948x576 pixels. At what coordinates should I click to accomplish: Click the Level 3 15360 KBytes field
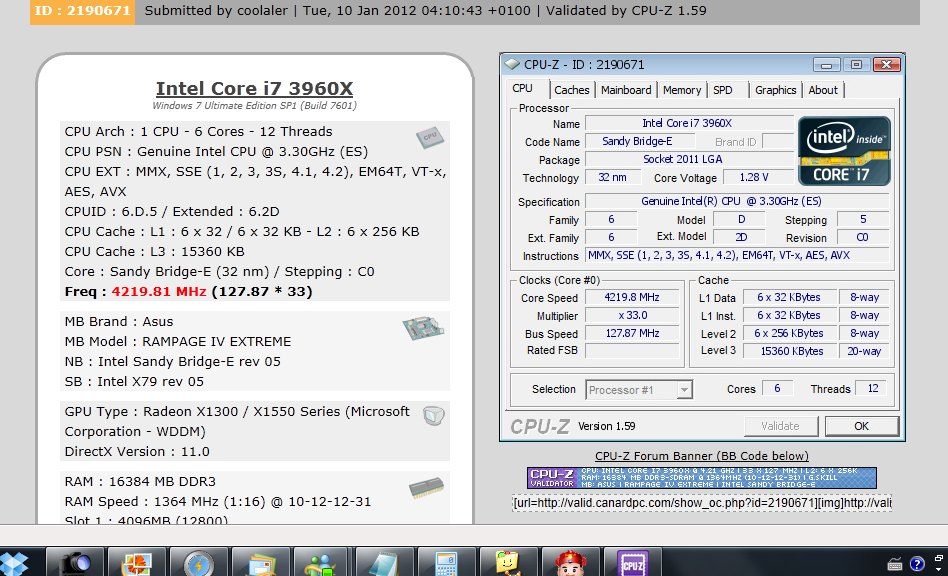(791, 351)
